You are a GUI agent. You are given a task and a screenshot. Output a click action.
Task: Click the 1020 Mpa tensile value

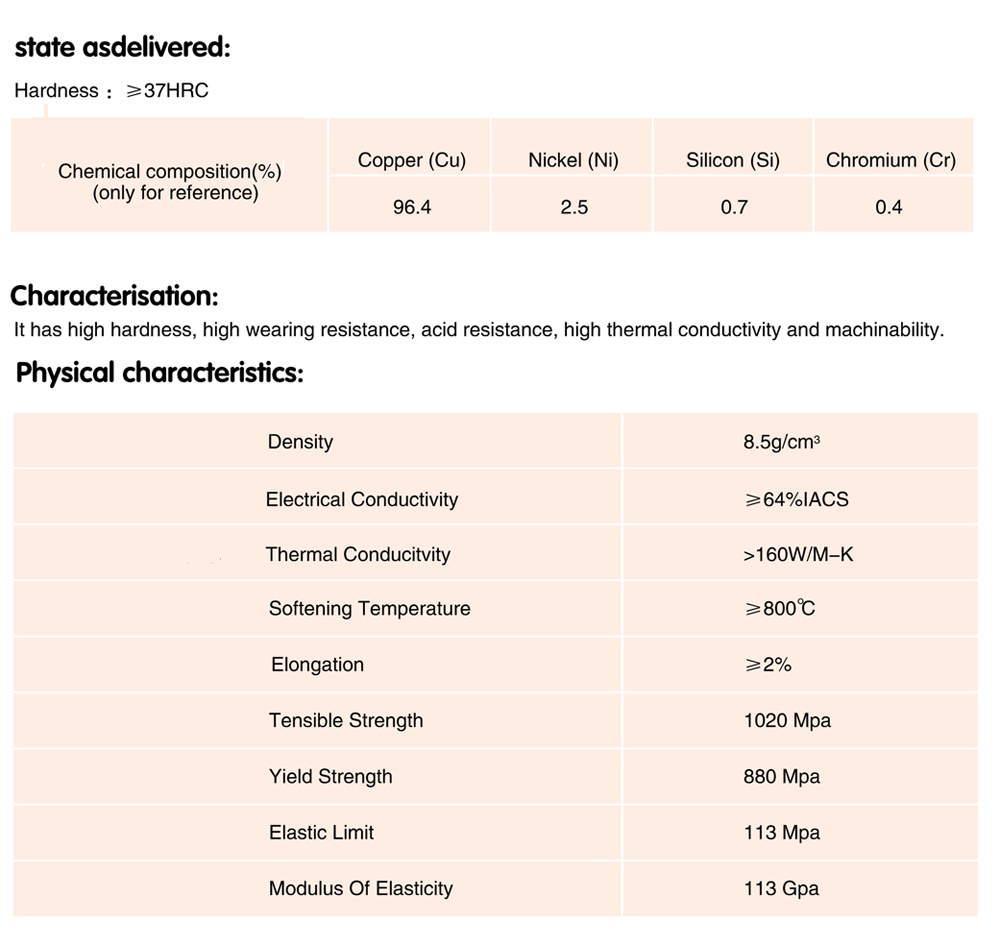pos(787,721)
